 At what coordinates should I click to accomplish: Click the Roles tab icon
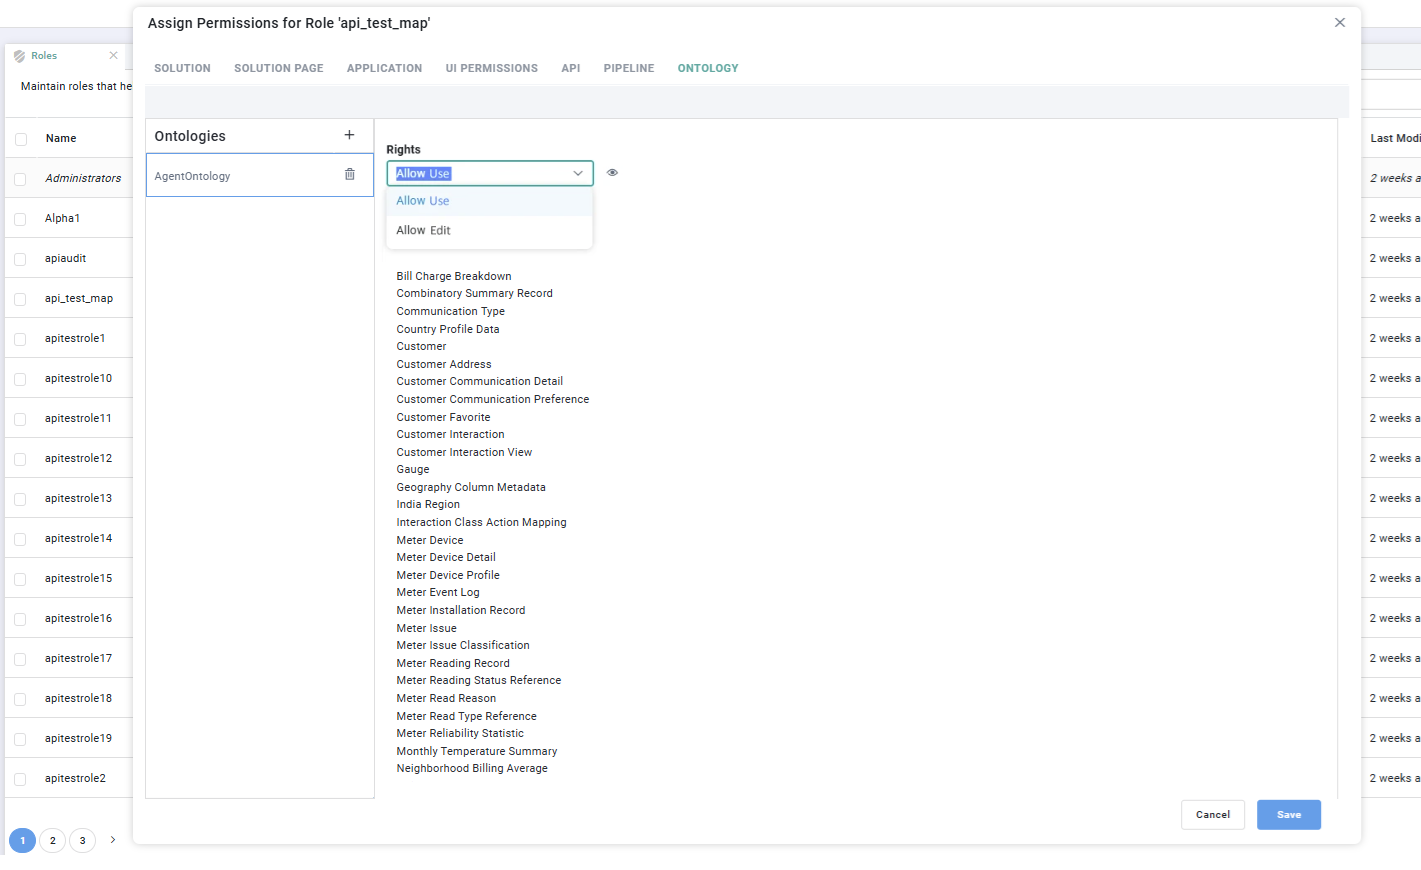[x=19, y=56]
